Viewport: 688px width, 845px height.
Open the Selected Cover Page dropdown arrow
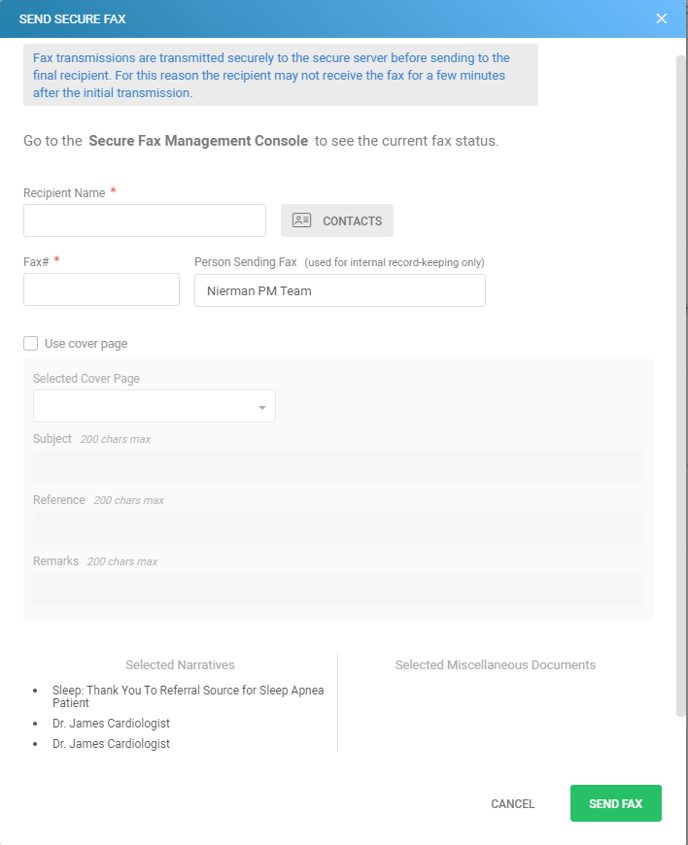pyautogui.click(x=262, y=407)
